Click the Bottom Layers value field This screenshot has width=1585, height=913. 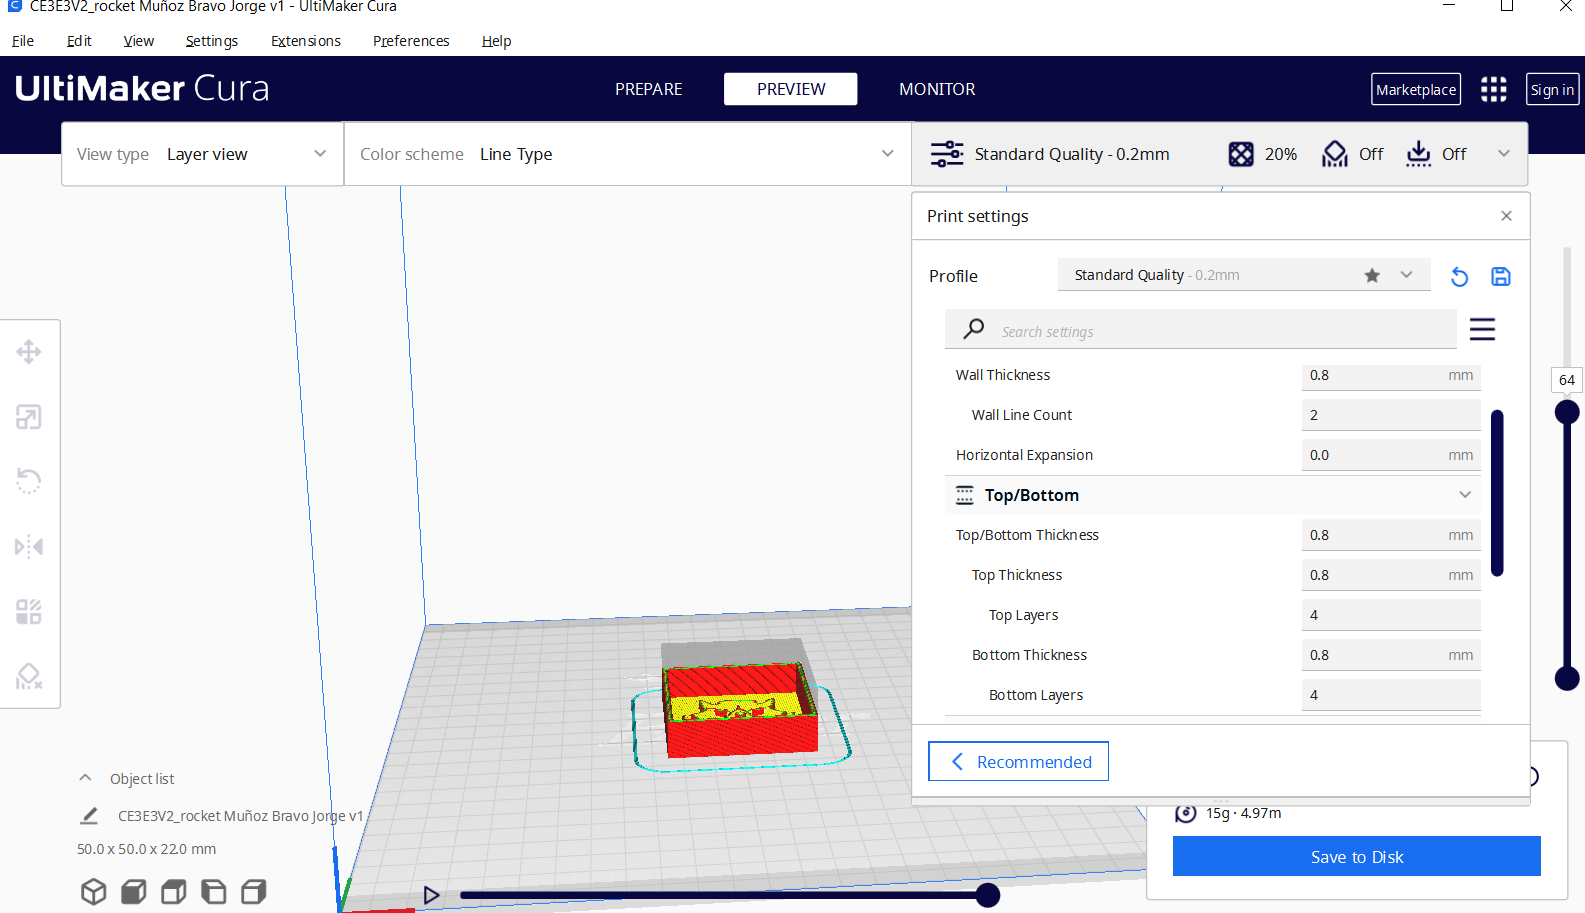pyautogui.click(x=1391, y=695)
